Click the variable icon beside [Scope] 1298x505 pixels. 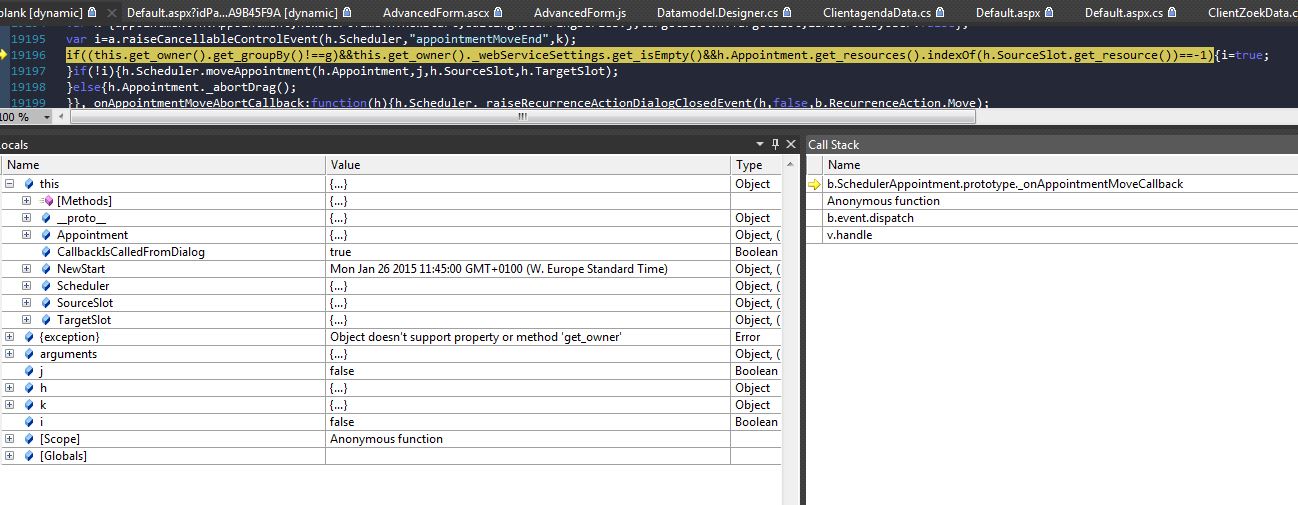pos(29,439)
